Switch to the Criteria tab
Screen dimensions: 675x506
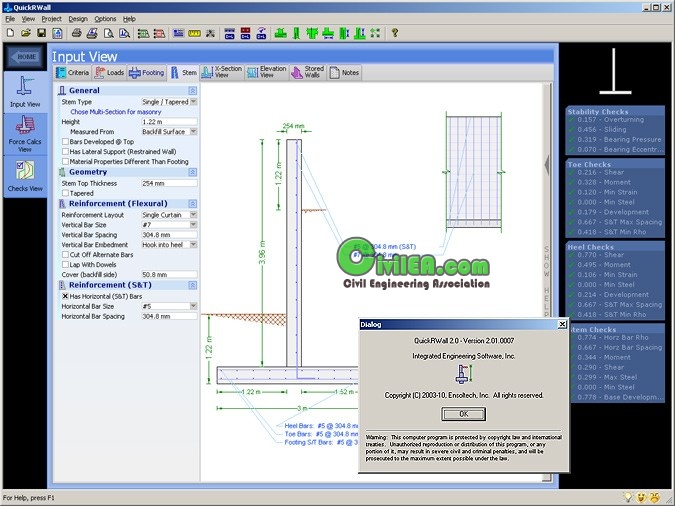click(72, 73)
